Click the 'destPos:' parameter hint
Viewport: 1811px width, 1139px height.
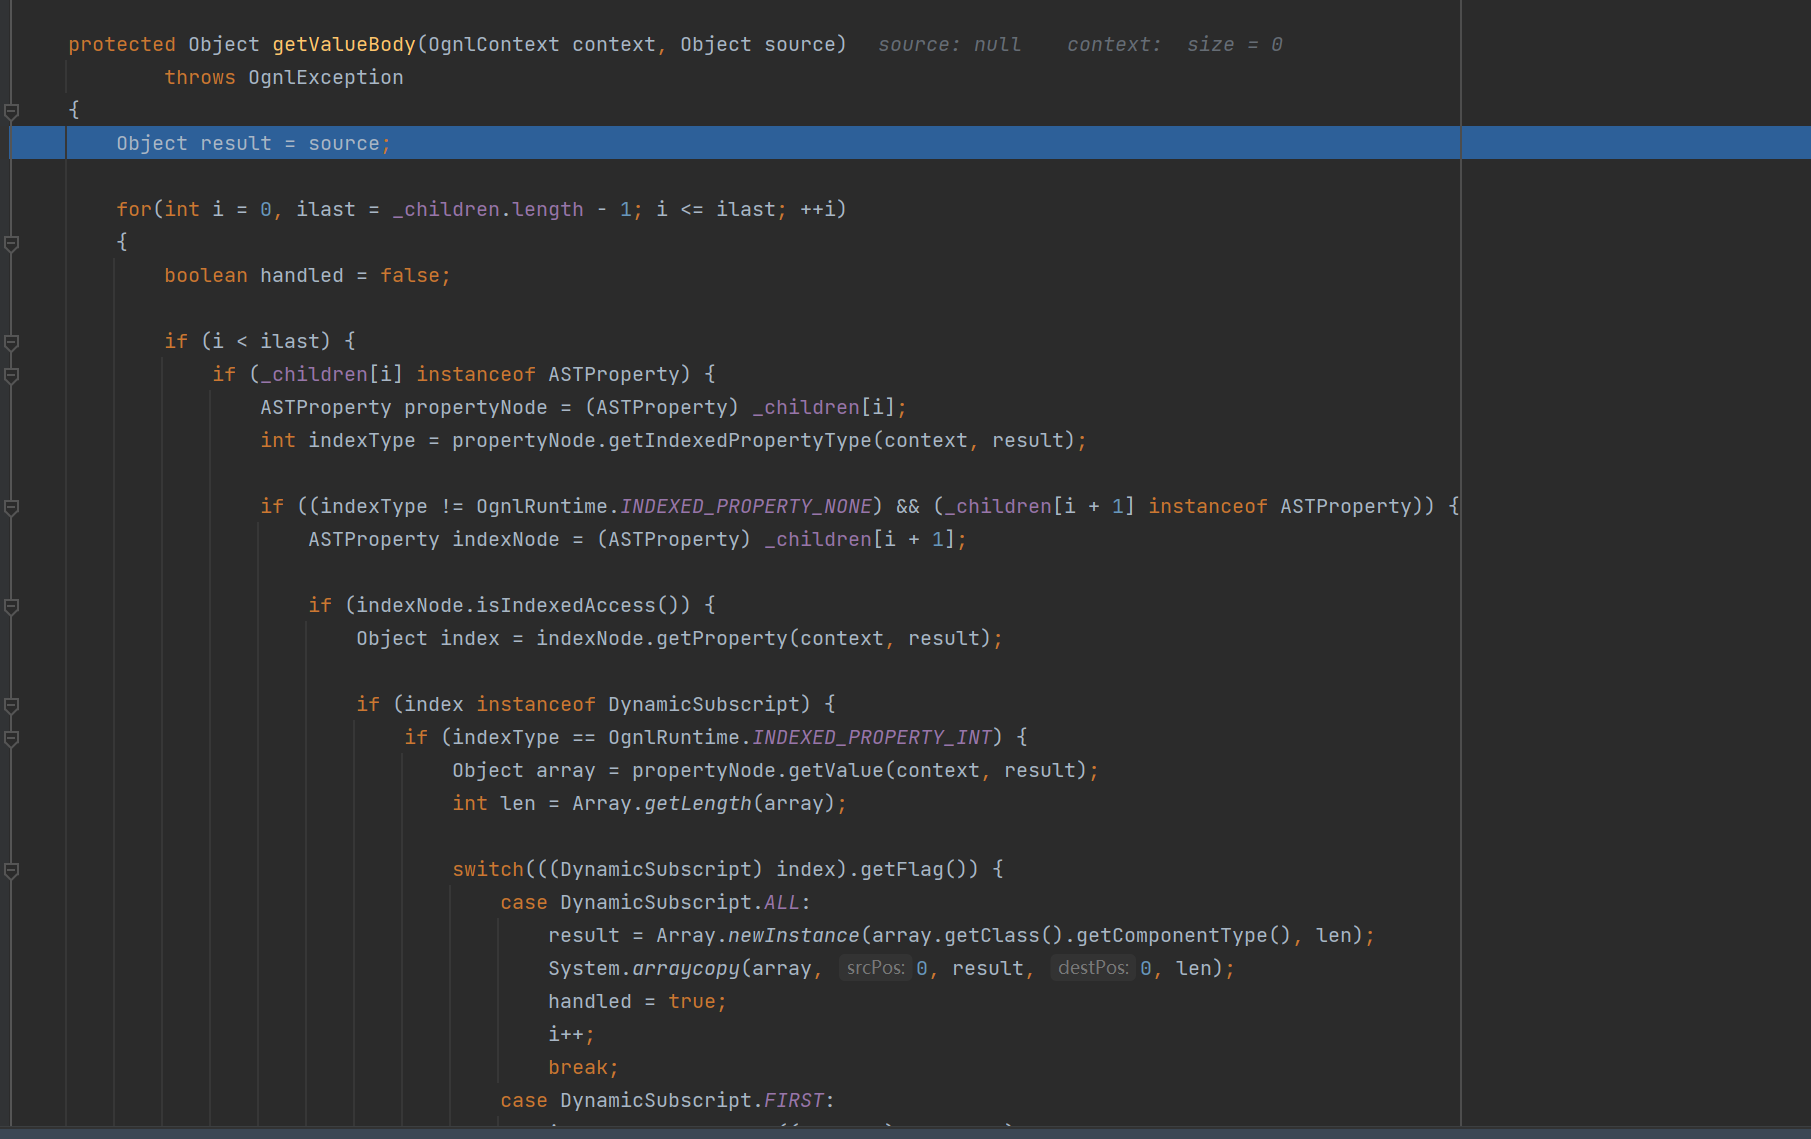click(1093, 968)
